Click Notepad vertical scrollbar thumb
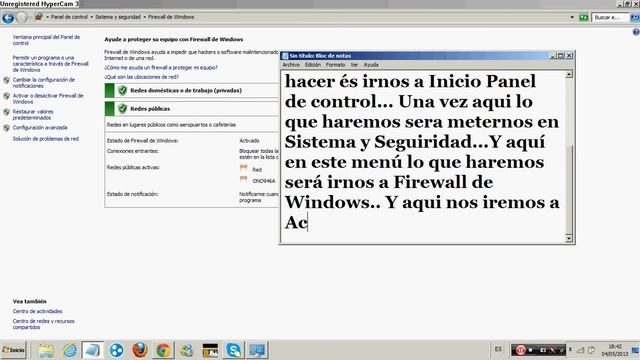The width and height of the screenshot is (640, 360). [x=569, y=190]
